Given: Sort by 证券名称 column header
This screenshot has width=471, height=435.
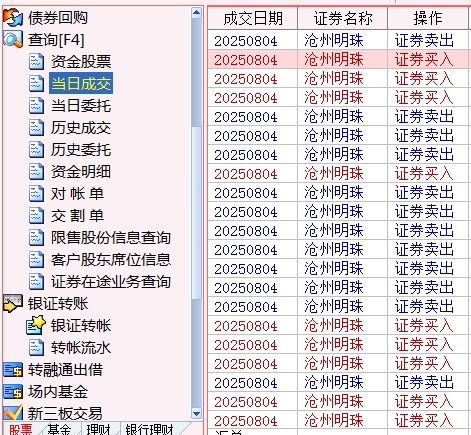Looking at the screenshot, I should click(343, 18).
